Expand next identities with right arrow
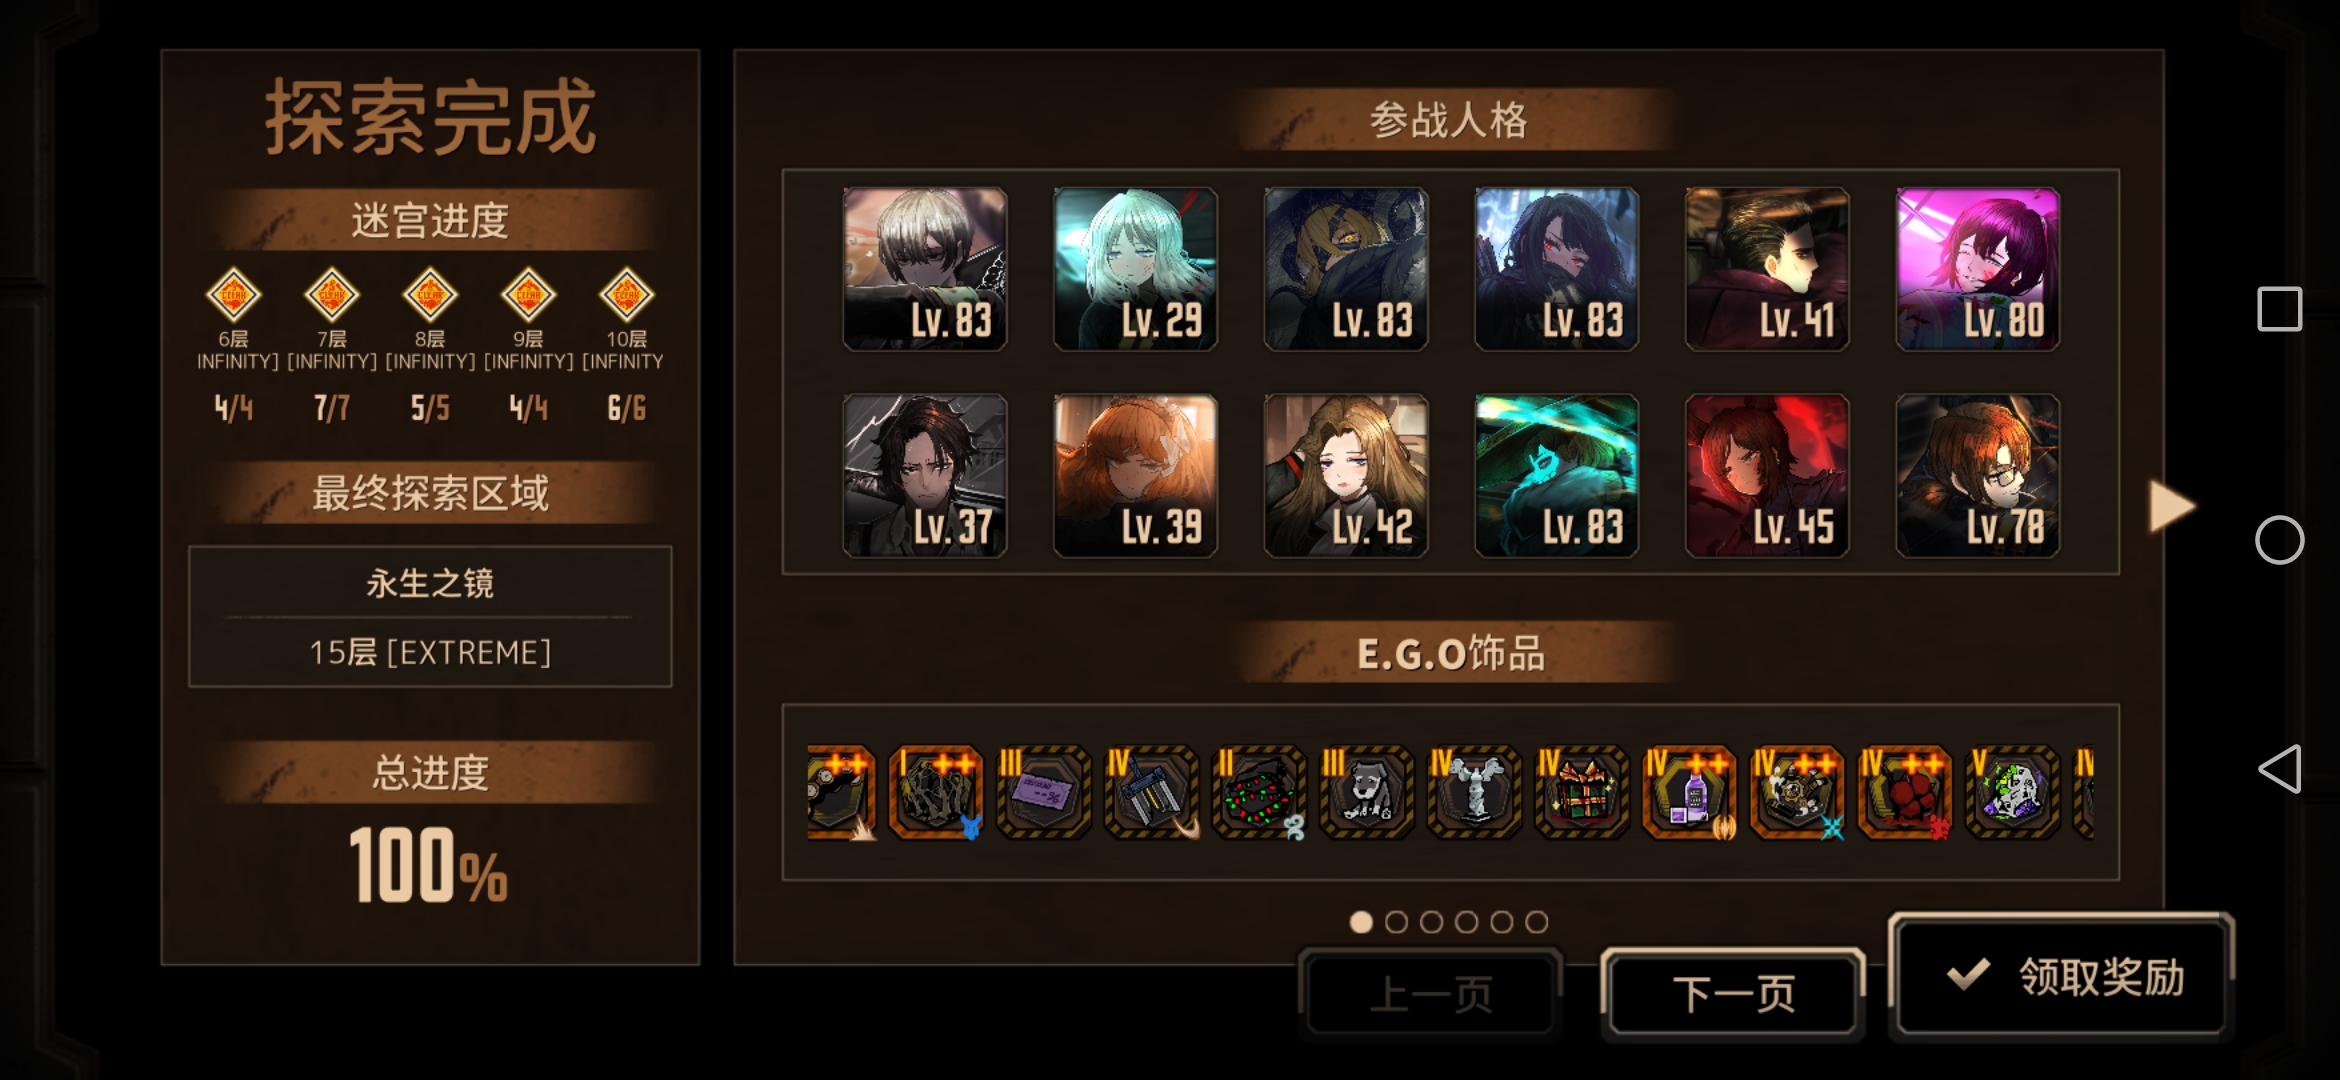 click(2171, 507)
